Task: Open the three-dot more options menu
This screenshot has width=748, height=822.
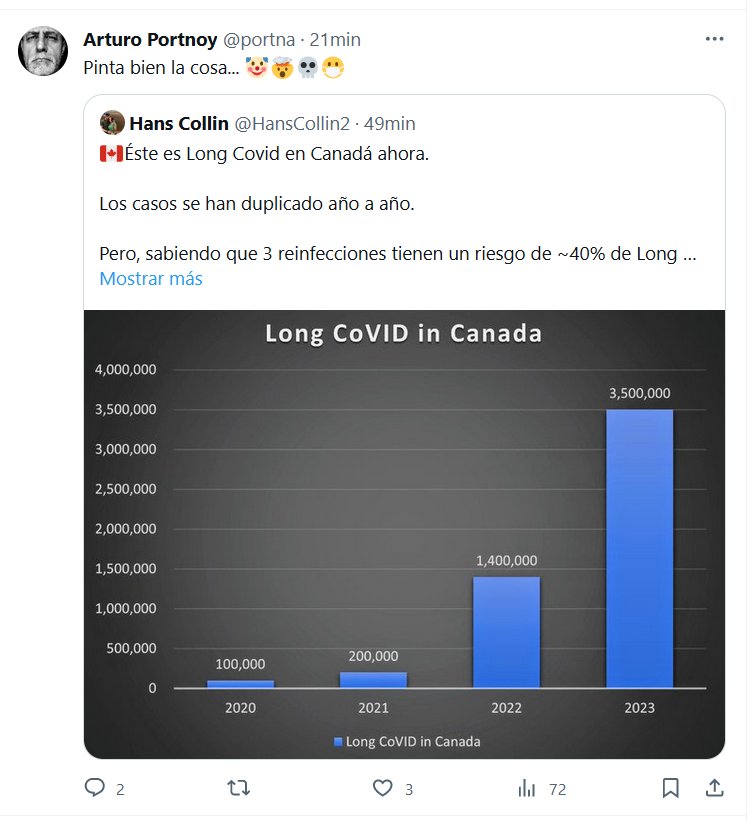Action: click(x=714, y=39)
